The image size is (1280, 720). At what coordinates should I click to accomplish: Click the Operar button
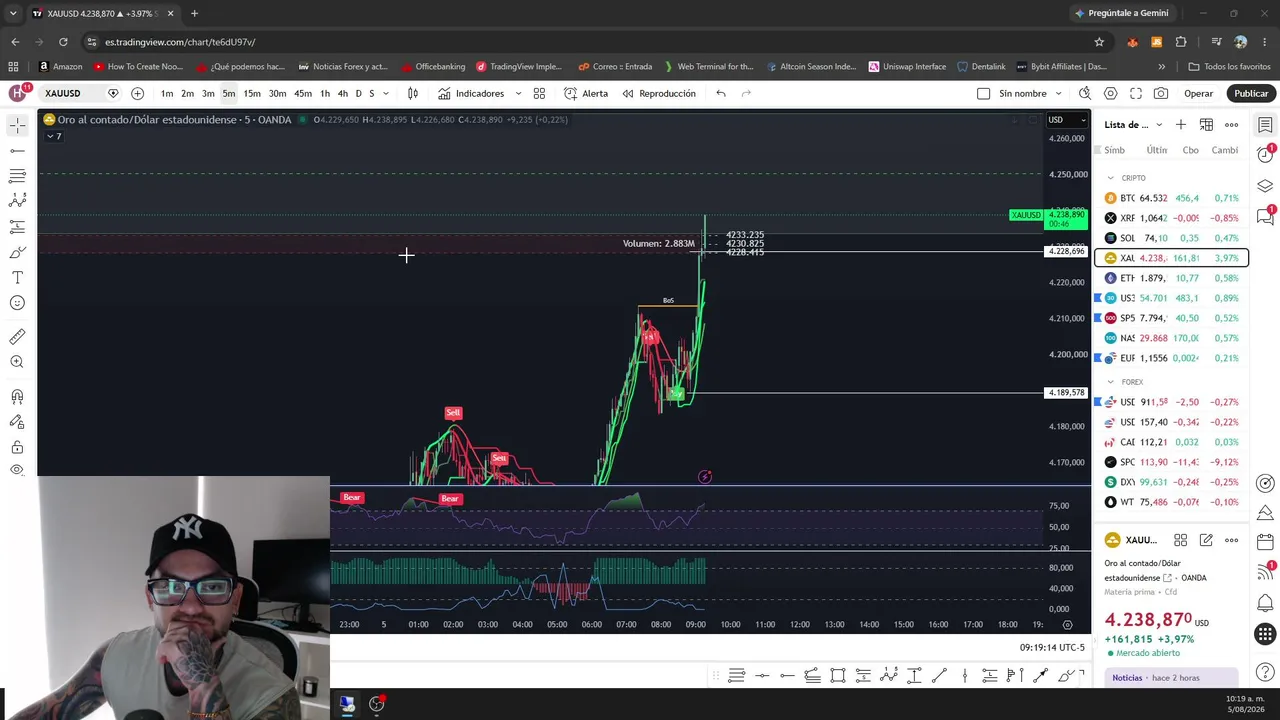tap(1198, 94)
